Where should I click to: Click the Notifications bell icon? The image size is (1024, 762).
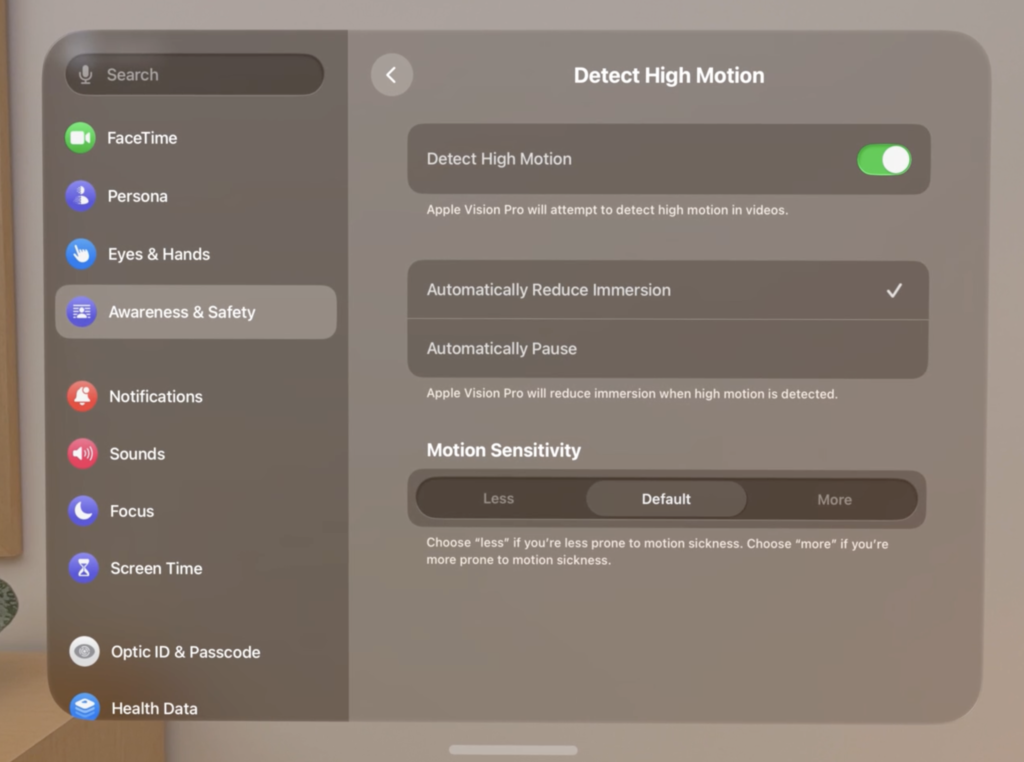click(82, 396)
